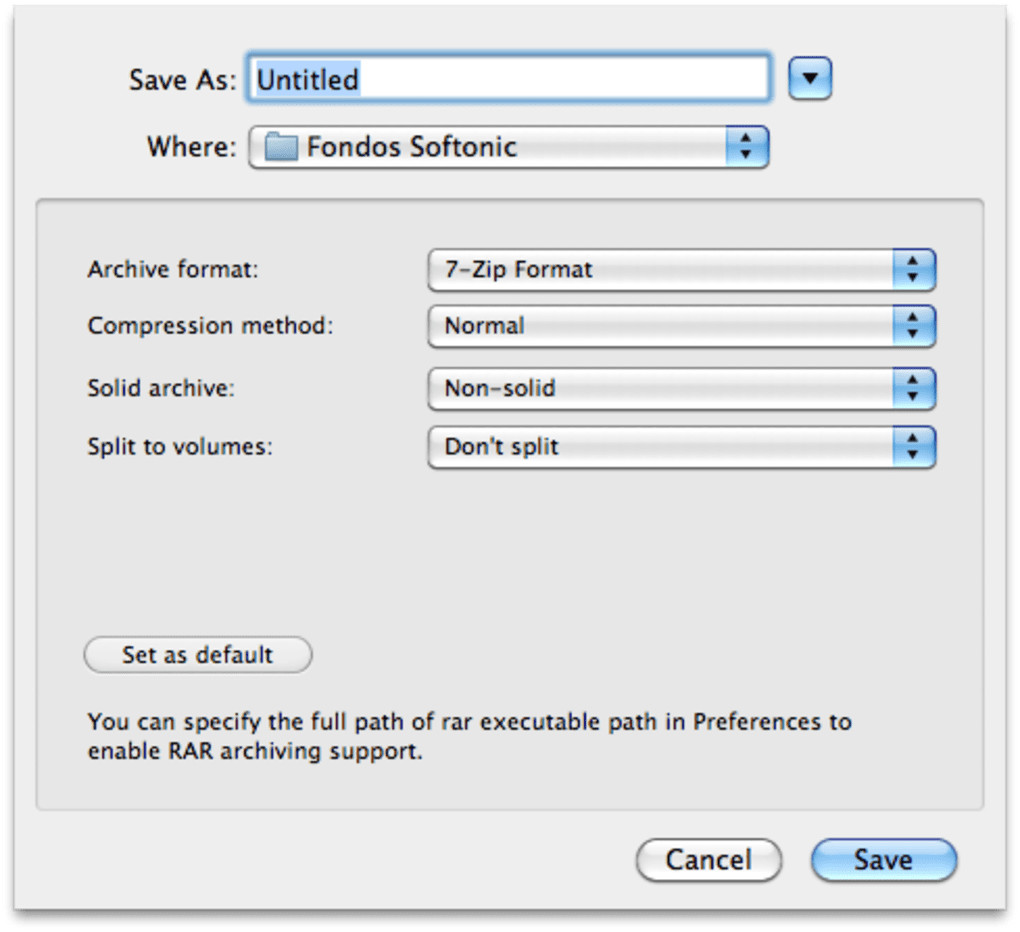Click the arrows icon on Compression method popup

[x=912, y=326]
